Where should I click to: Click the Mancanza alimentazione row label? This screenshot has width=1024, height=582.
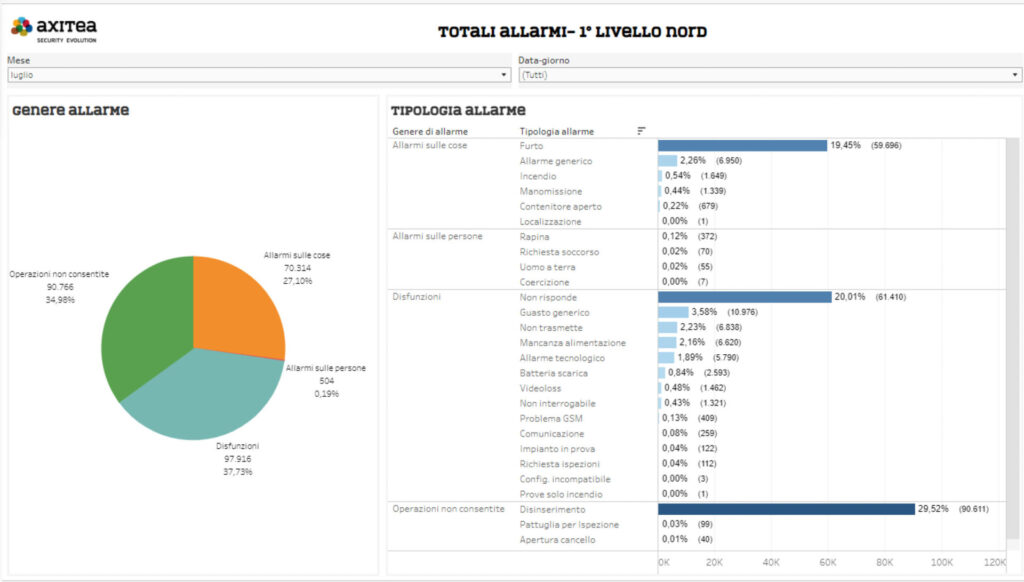click(x=572, y=343)
